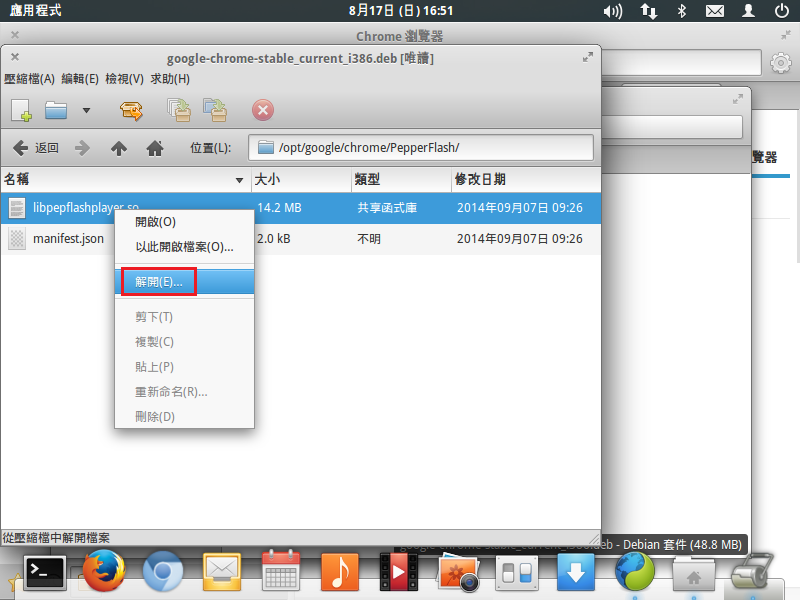Open the 應用程式 applications menu
This screenshot has height=600, width=800.
(36, 10)
